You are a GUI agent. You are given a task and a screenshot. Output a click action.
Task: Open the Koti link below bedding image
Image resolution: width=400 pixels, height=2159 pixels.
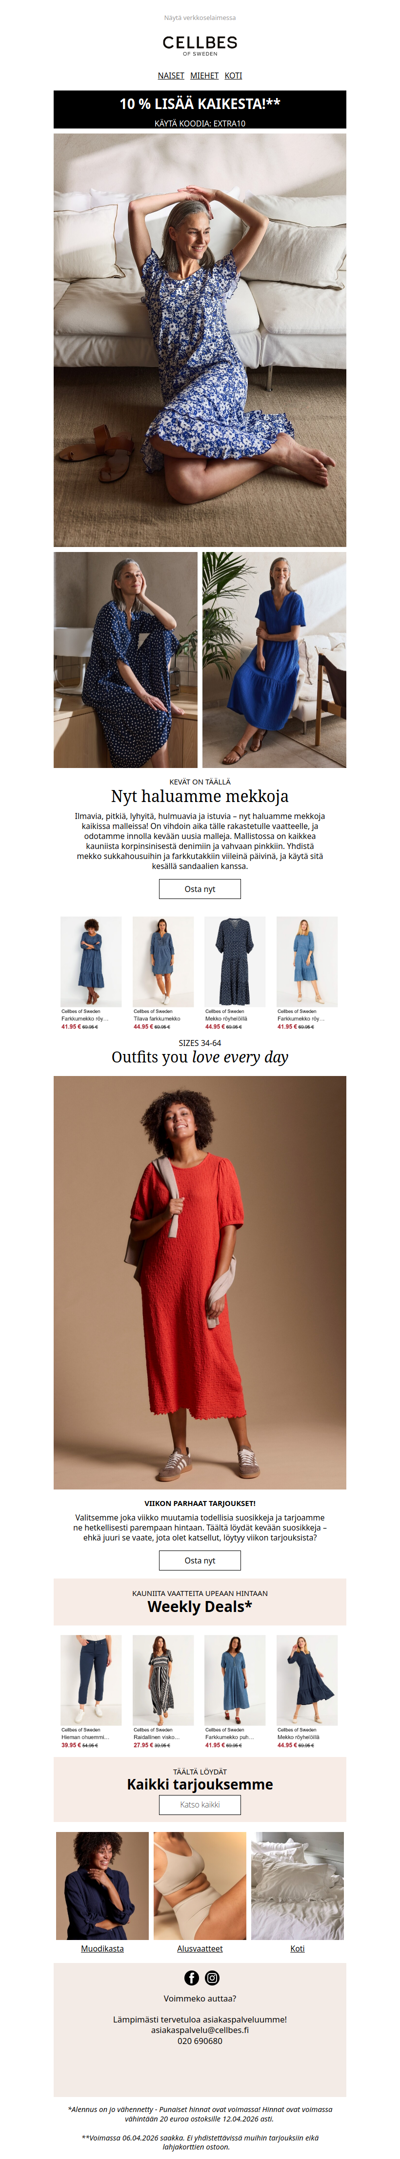tap(297, 1948)
